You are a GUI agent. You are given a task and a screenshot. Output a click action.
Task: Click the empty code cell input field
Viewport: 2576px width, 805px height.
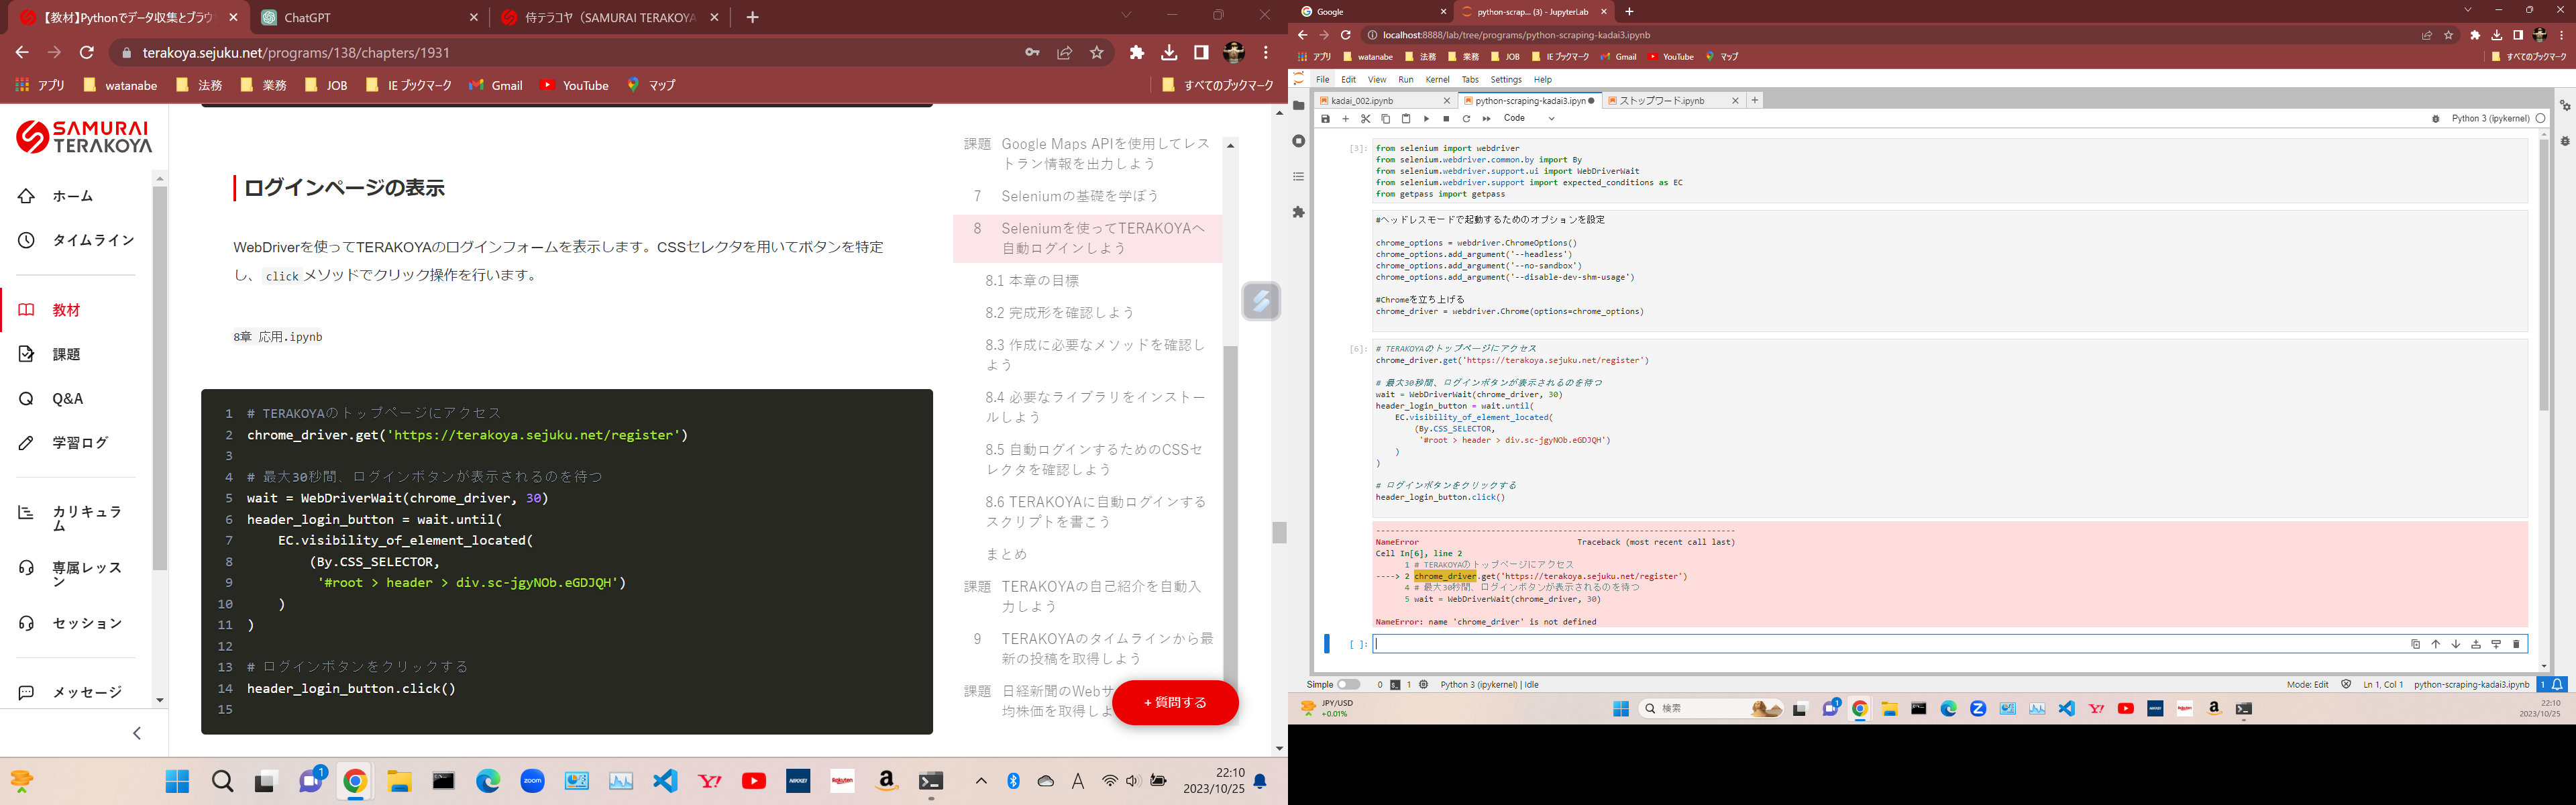[x=1800, y=643]
